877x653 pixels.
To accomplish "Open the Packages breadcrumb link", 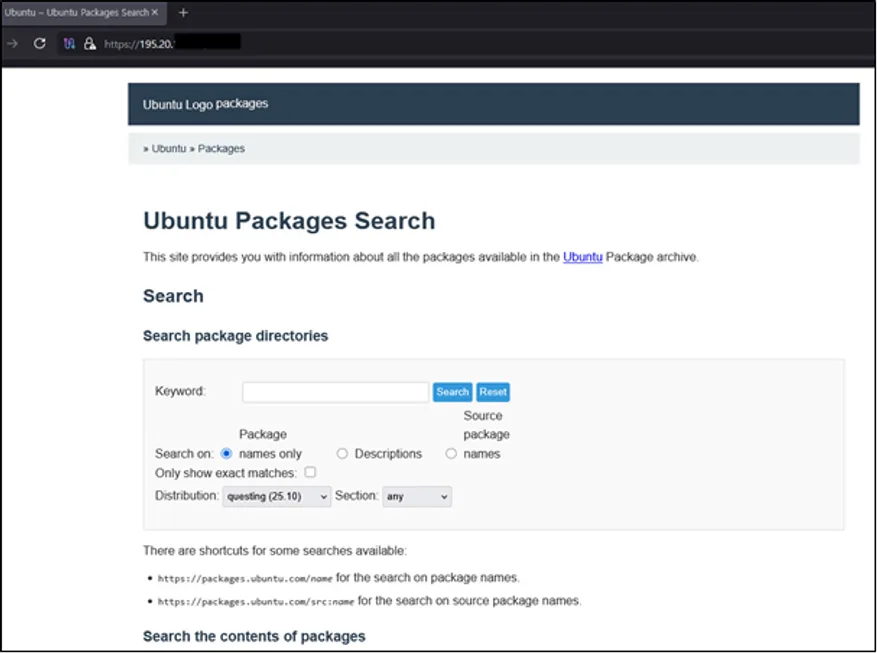I will (221, 149).
